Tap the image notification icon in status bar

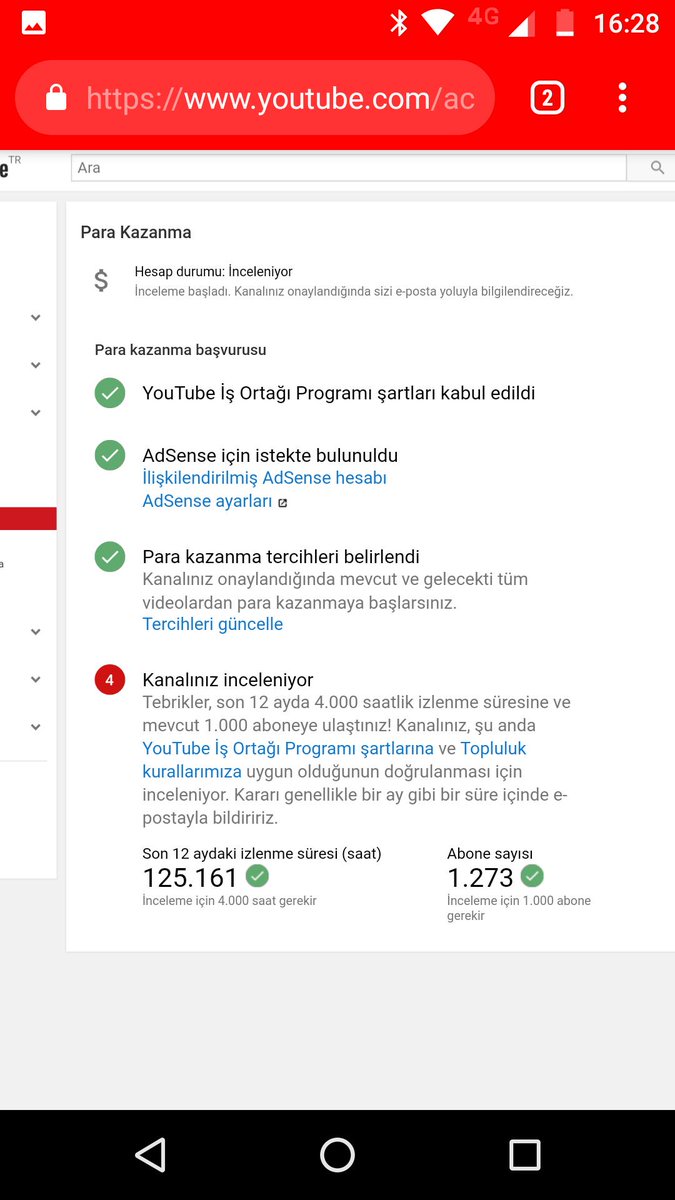tap(33, 23)
